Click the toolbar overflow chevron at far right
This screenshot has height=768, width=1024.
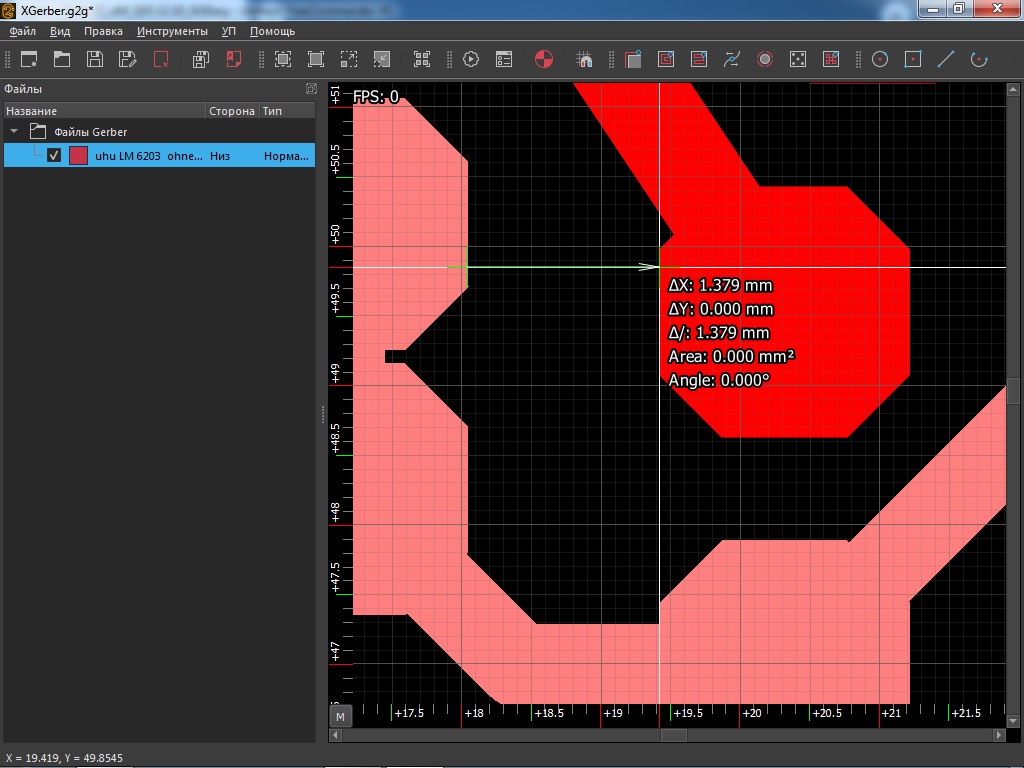click(x=1016, y=59)
